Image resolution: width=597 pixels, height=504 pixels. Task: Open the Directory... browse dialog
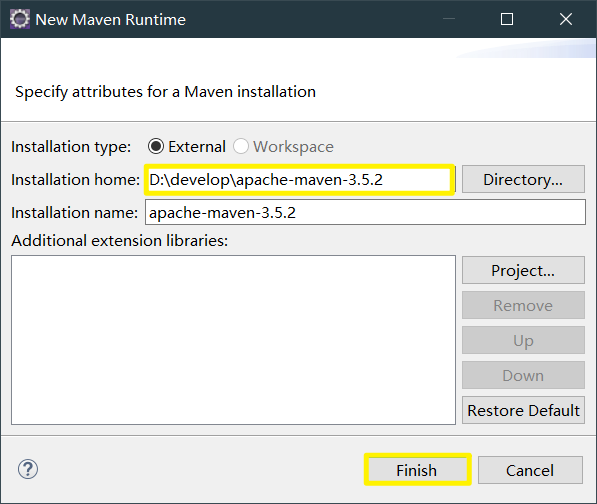click(x=523, y=179)
